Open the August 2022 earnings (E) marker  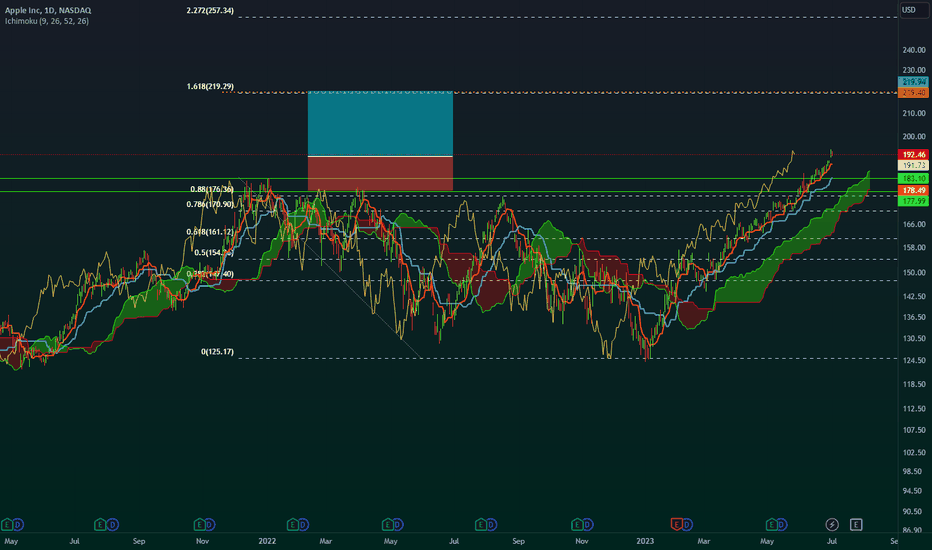coord(481,524)
